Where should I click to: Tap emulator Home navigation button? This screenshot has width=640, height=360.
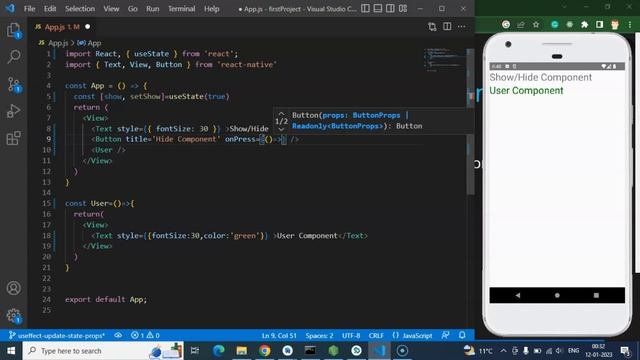coord(557,295)
